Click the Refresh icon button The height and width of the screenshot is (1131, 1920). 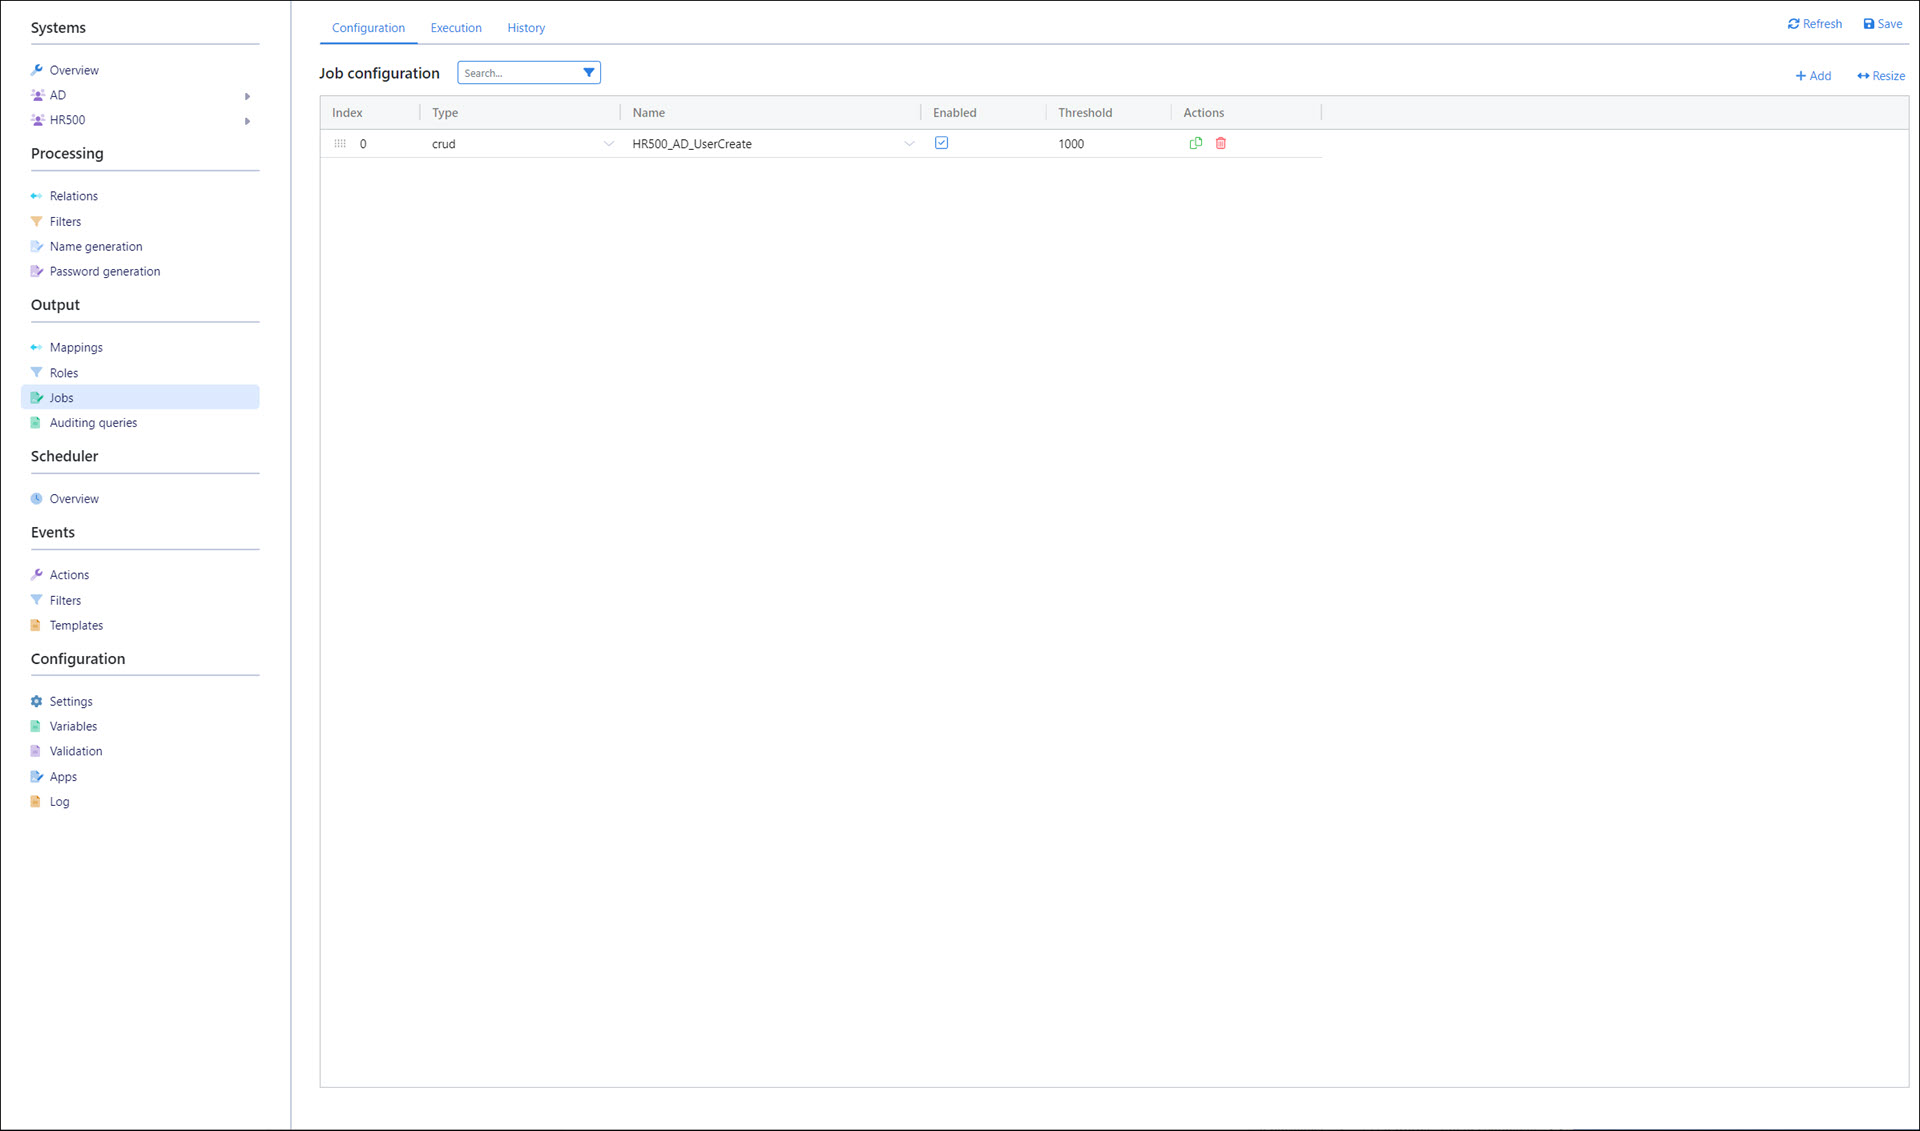coord(1794,24)
